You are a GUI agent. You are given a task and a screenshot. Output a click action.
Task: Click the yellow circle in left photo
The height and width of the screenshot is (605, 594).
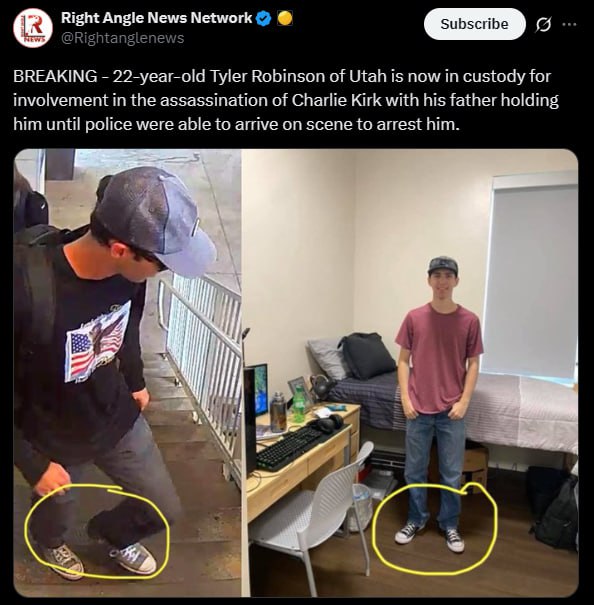(97, 532)
